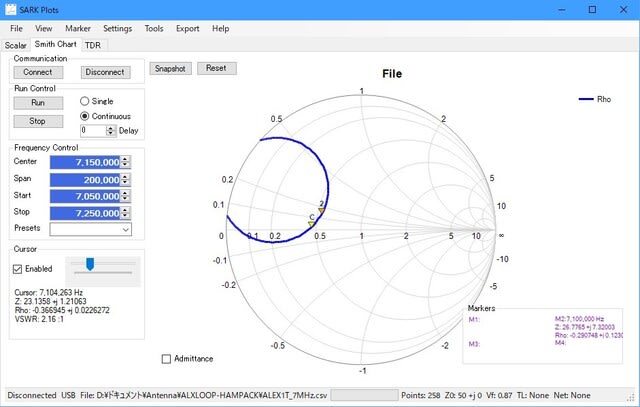Viewport: 640px width, 407px height.
Task: Open the Presets dropdown
Action: [91, 229]
